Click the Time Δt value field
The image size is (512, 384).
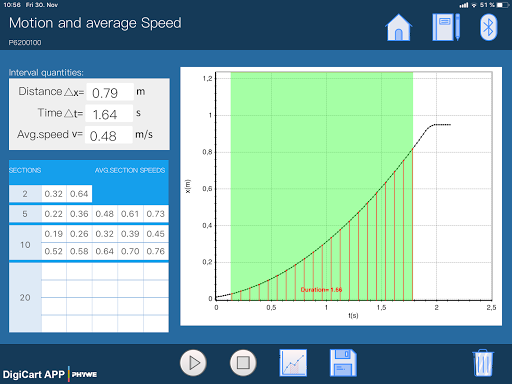click(x=109, y=114)
